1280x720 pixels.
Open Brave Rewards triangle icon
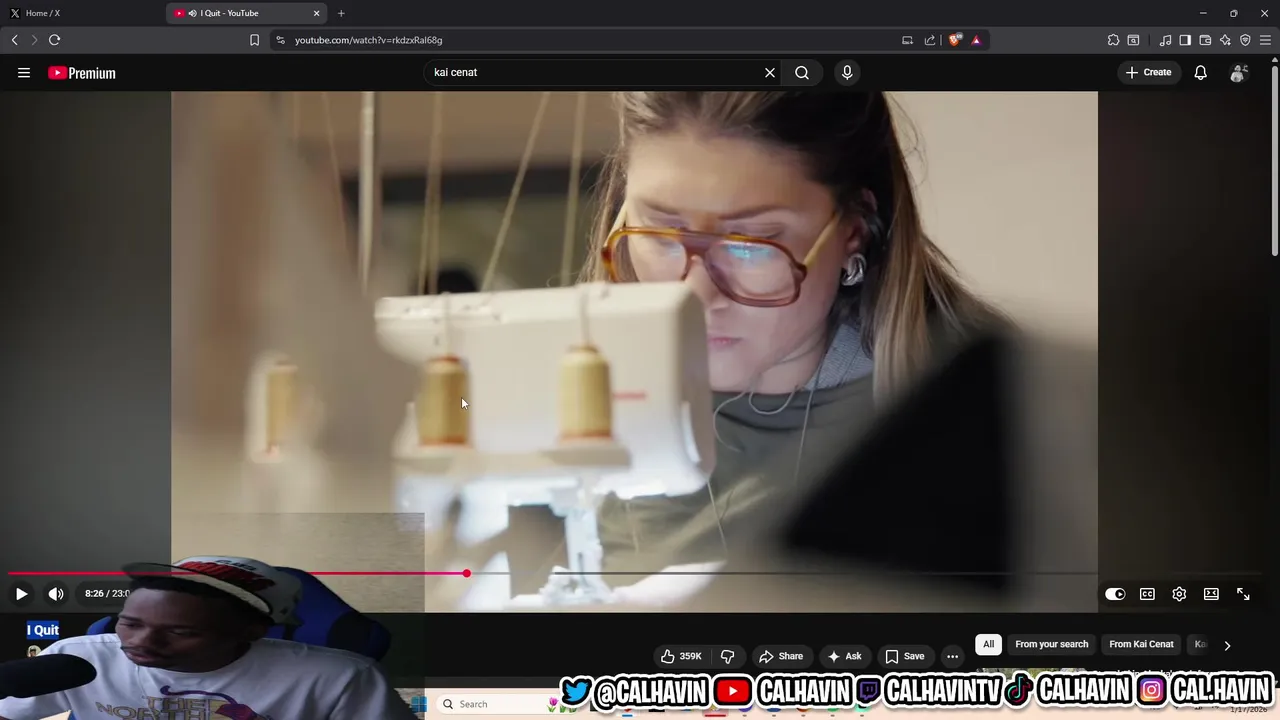(976, 40)
